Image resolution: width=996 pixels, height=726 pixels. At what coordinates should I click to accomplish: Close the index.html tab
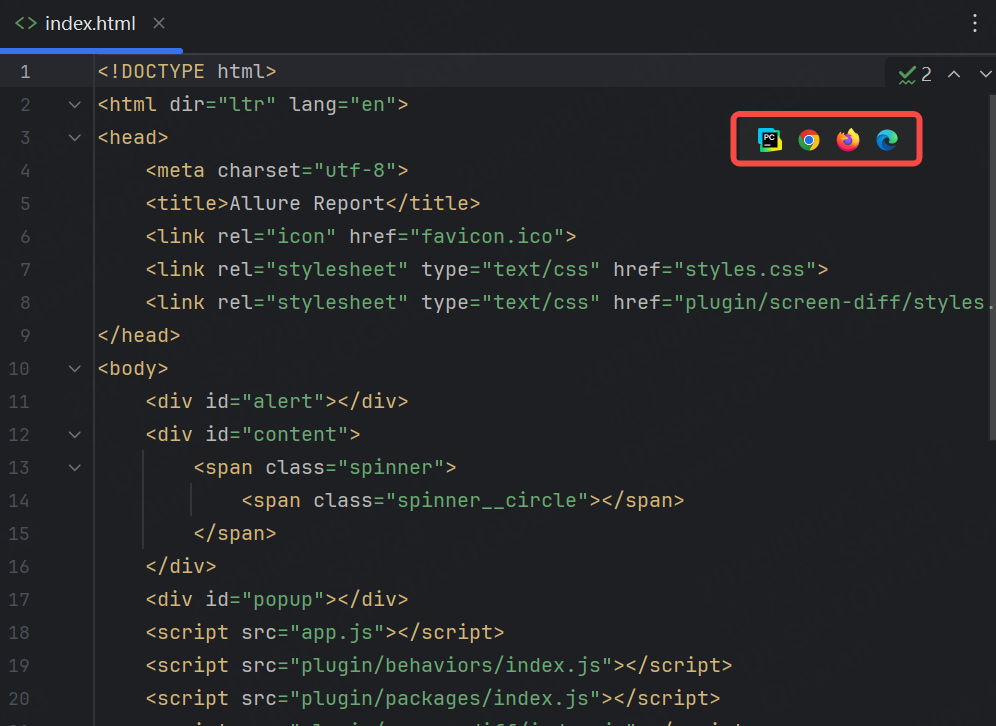(159, 24)
